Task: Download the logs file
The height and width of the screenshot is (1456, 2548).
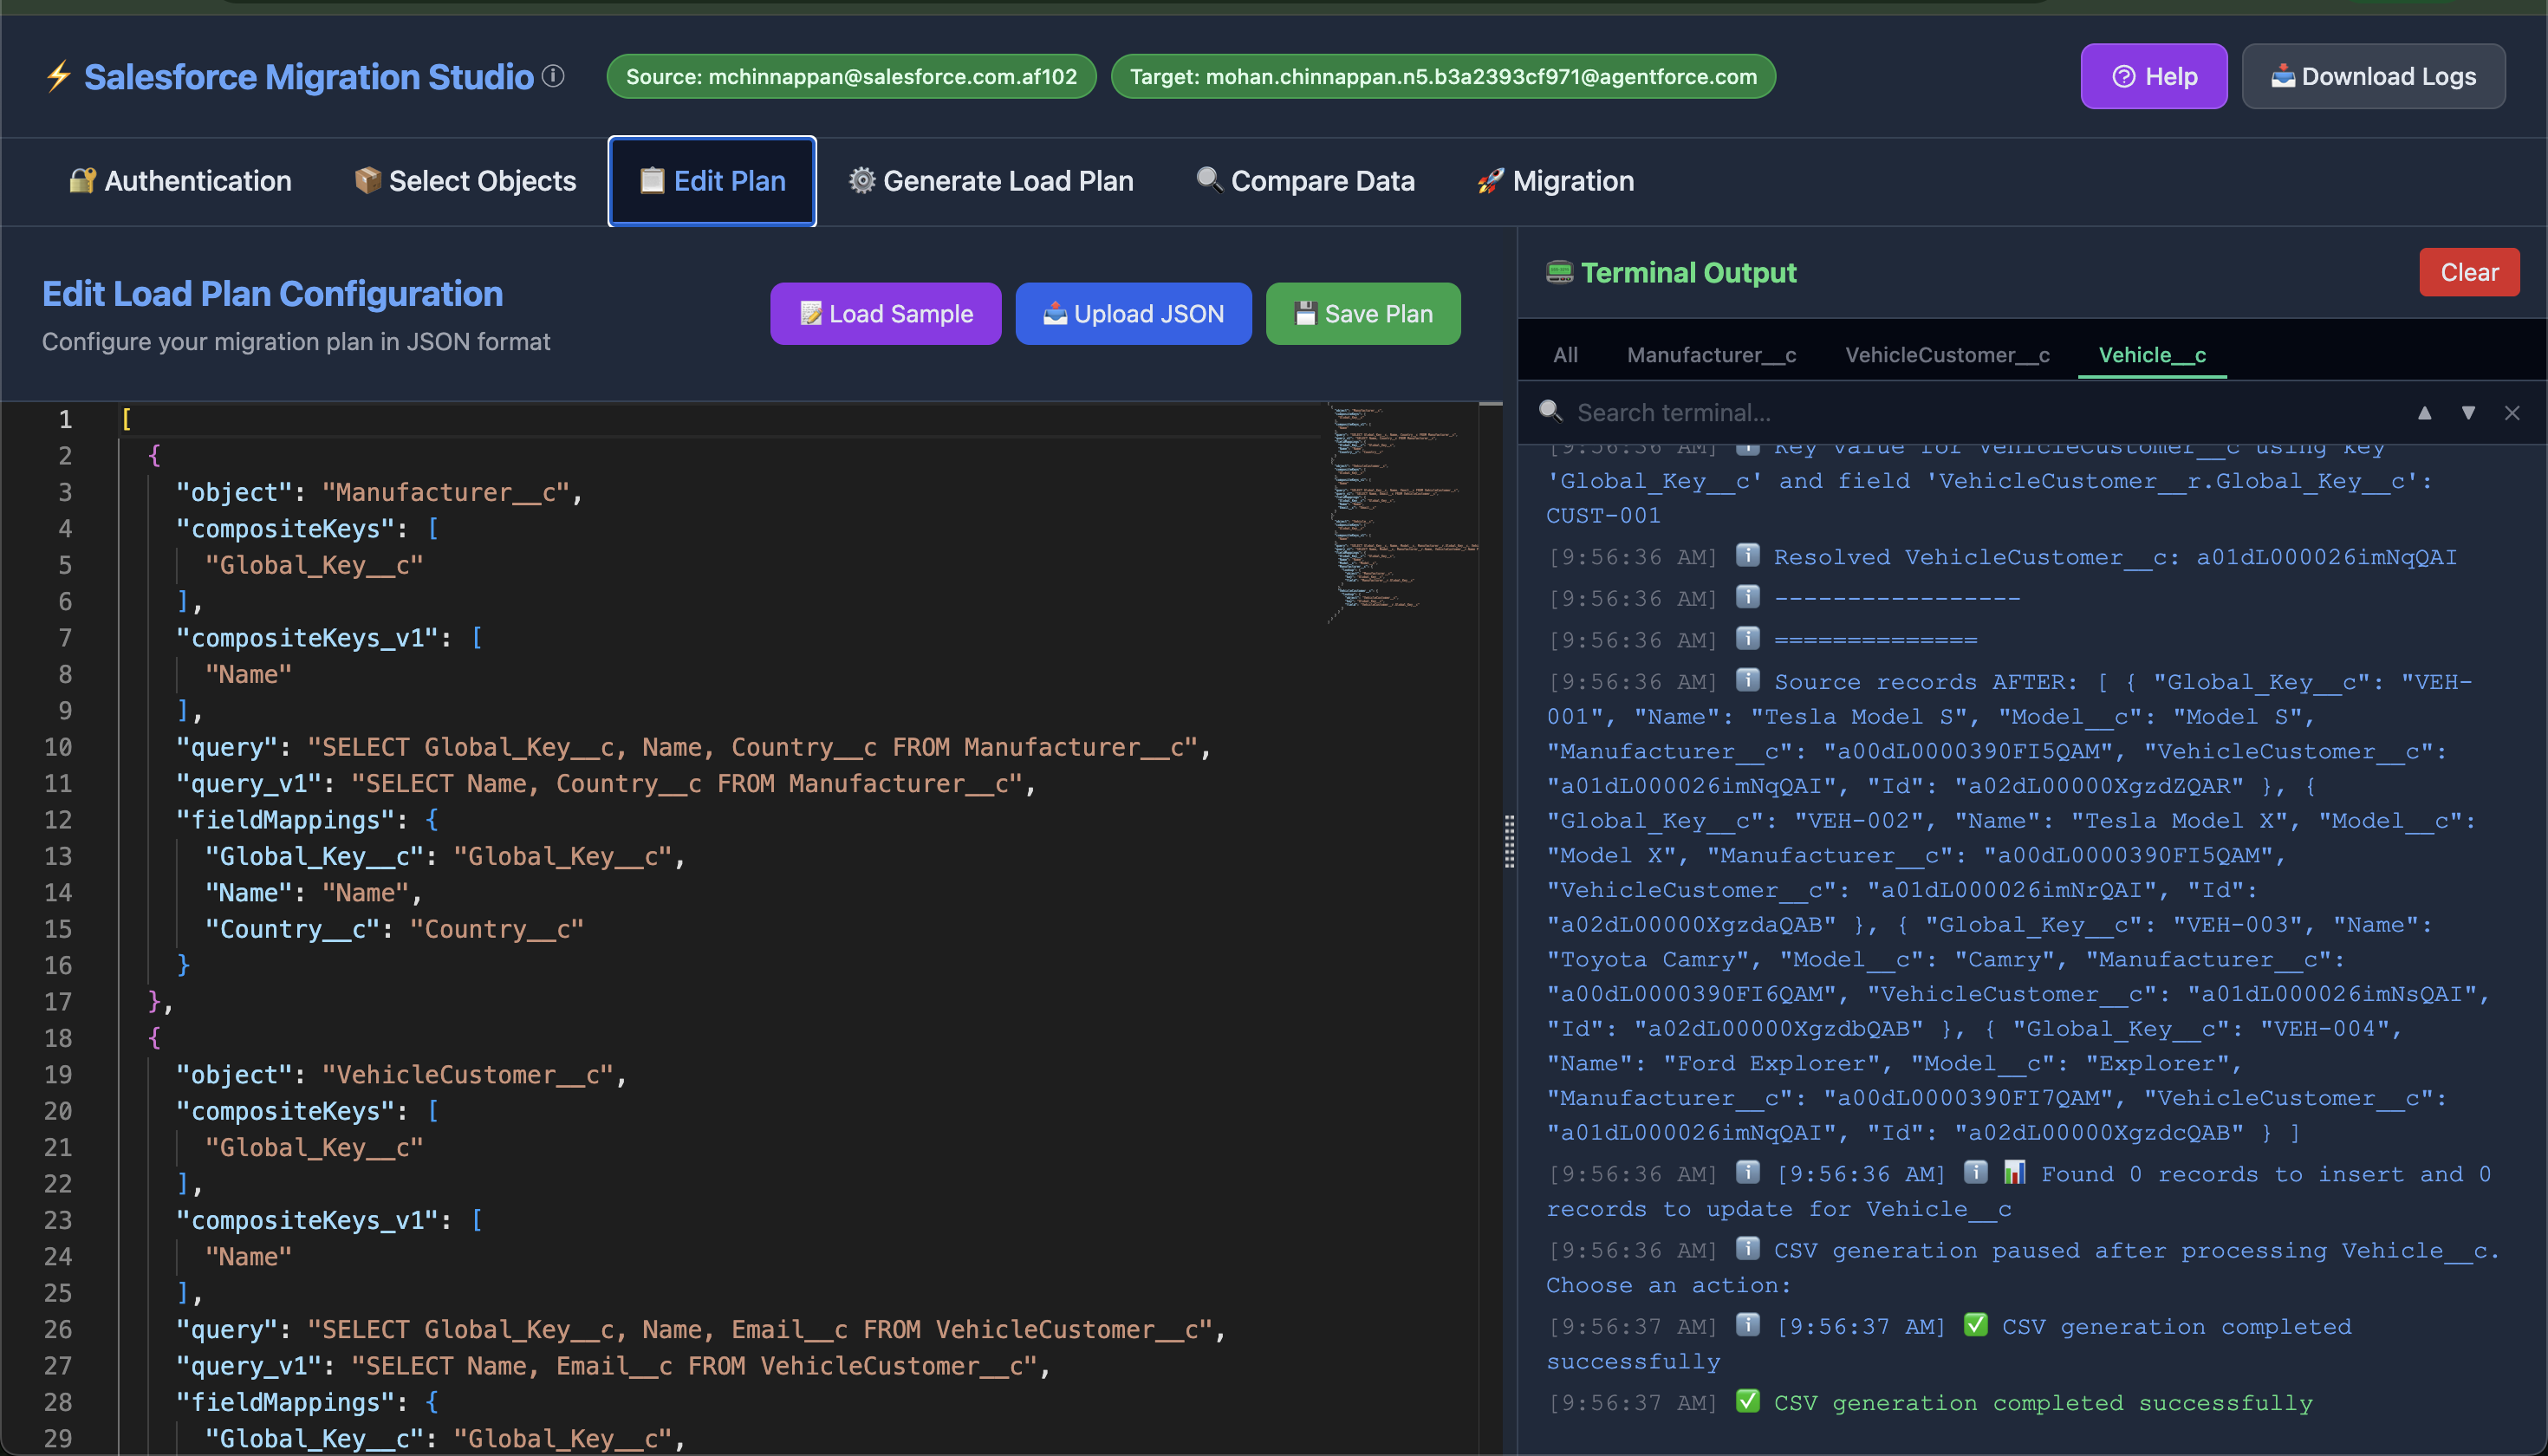Action: [x=2373, y=76]
